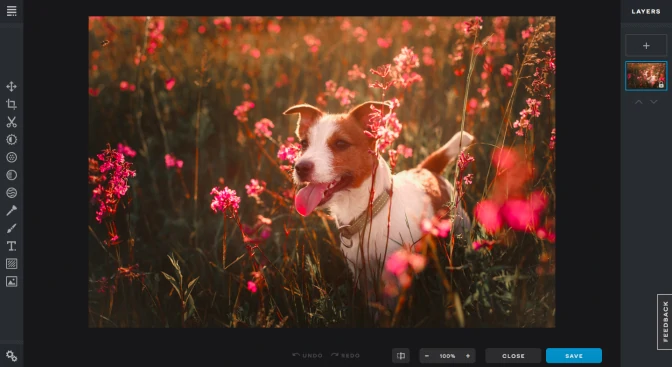Viewport: 672px width, 367px height.
Task: Toggle the compare view button
Action: 401,356
